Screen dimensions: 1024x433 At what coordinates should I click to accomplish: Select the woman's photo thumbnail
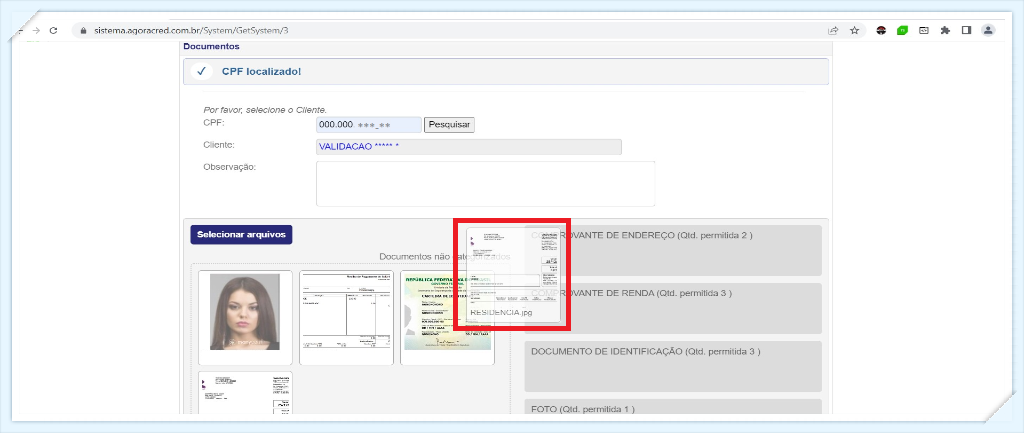point(245,317)
